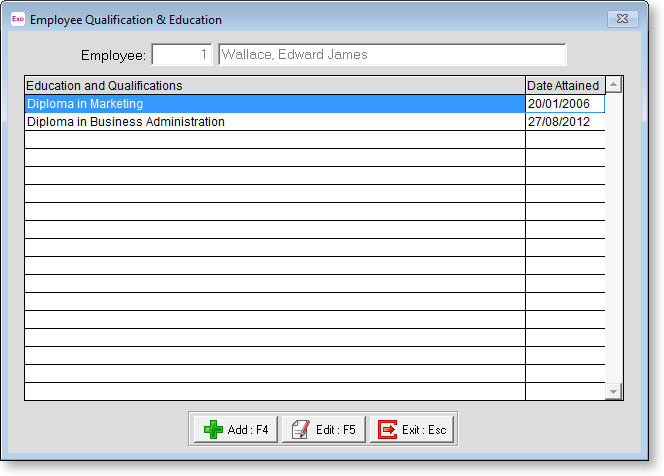This screenshot has height=476, width=664.
Task: Click the Date Attained column header
Action: tap(564, 86)
